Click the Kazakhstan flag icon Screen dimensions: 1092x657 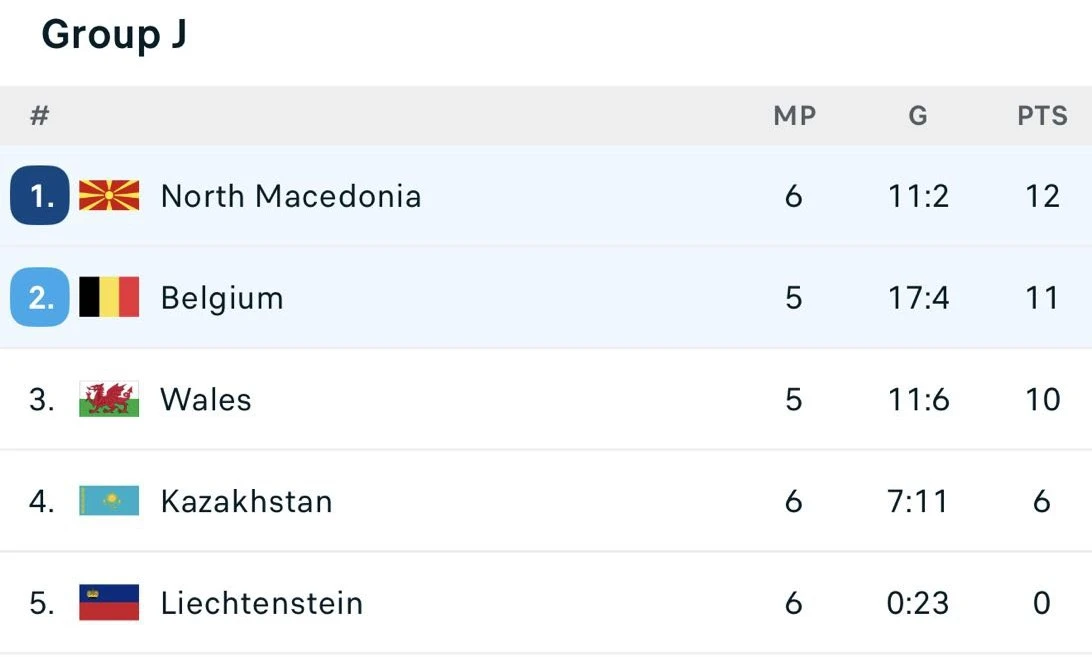(x=109, y=501)
